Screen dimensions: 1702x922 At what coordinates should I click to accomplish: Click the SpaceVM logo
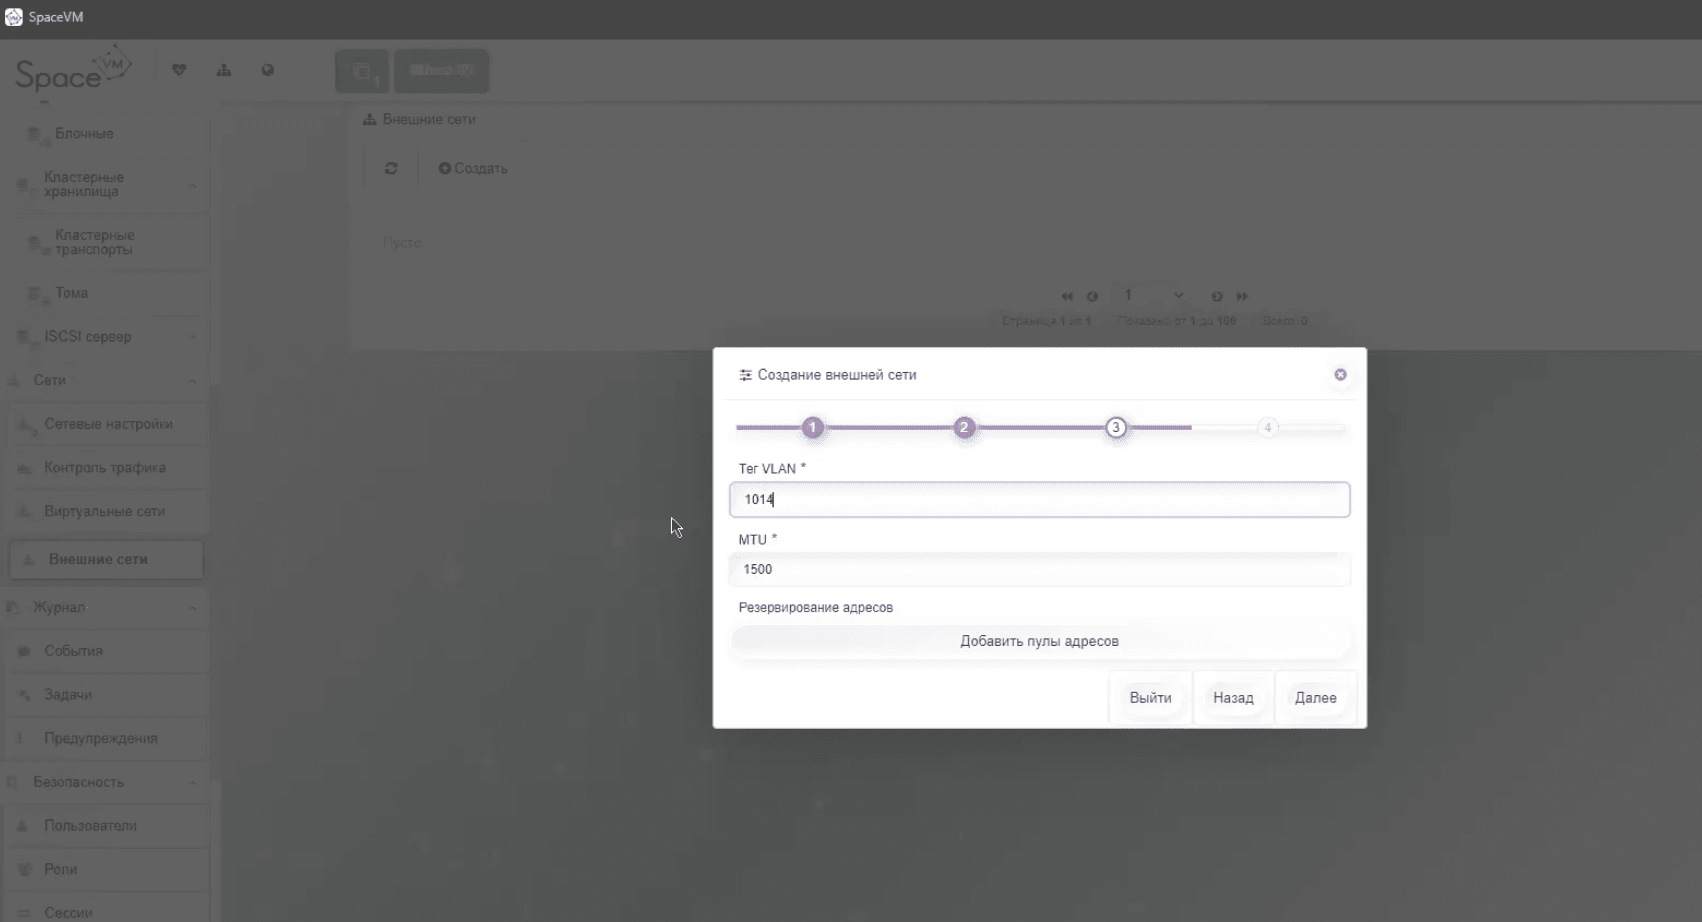(x=72, y=70)
